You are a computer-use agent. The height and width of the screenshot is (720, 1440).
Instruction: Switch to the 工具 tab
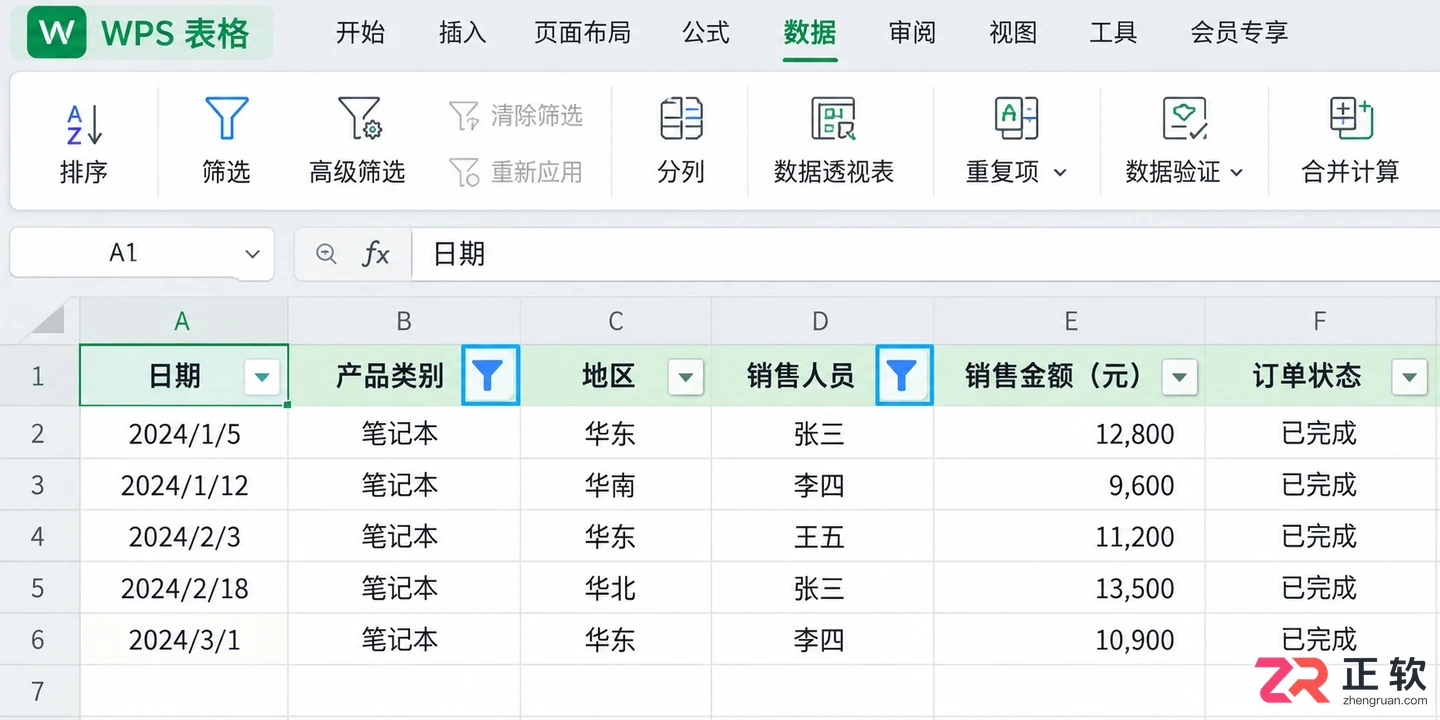click(x=1114, y=32)
